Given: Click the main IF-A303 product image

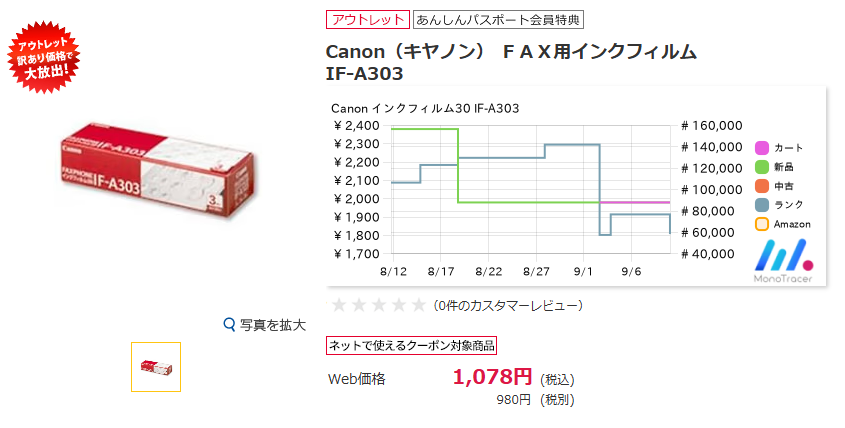Looking at the screenshot, I should 157,170.
